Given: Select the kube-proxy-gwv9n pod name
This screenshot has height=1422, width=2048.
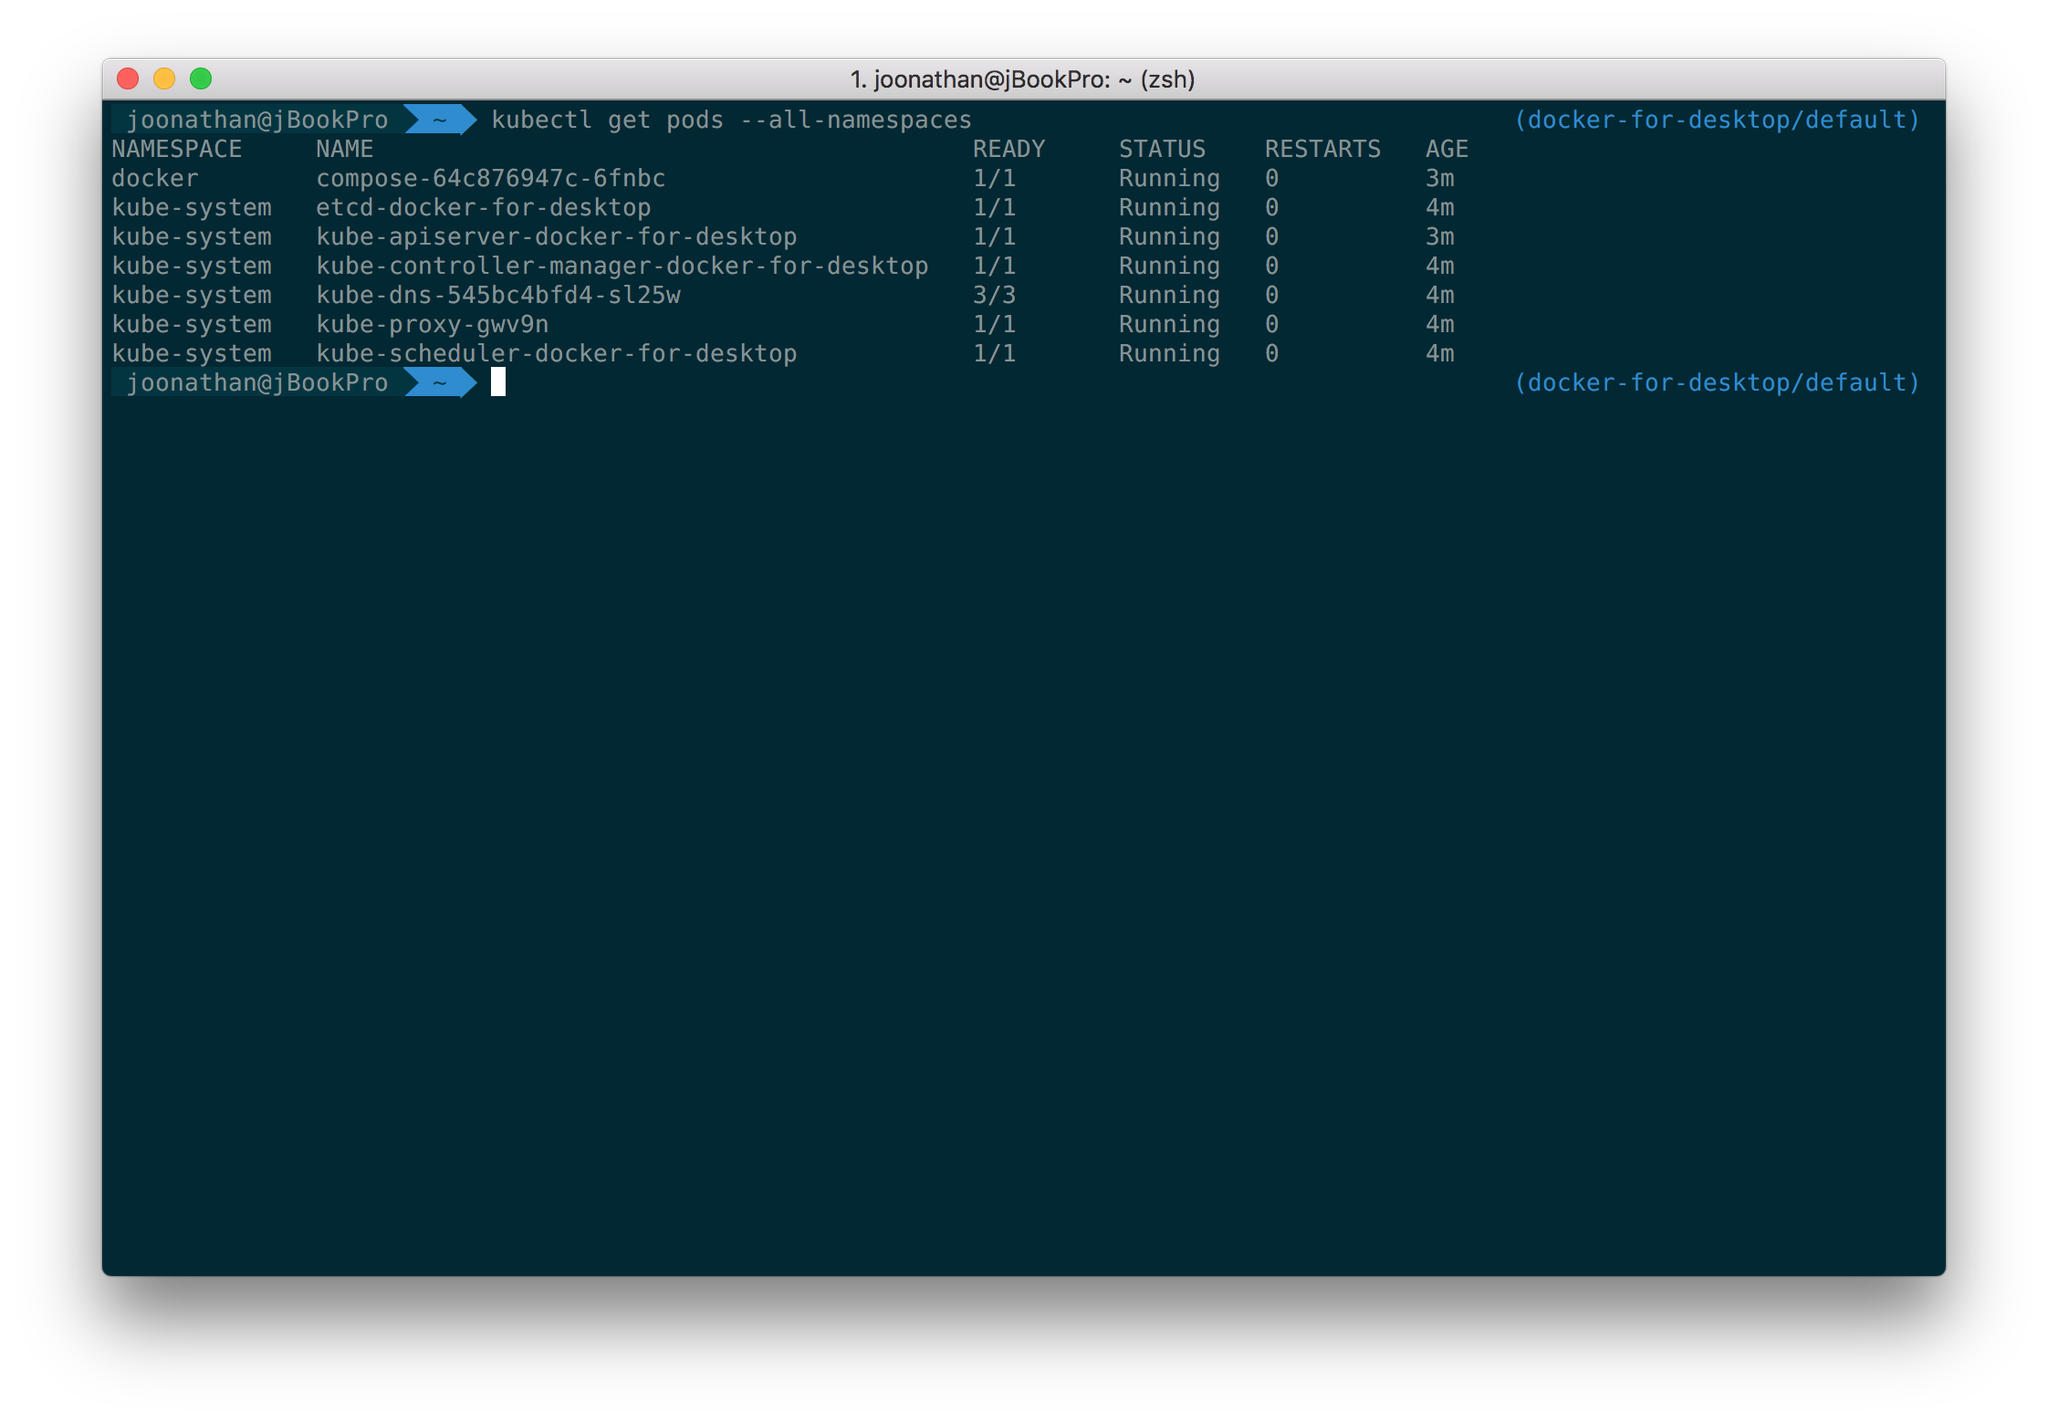Looking at the screenshot, I should (432, 324).
